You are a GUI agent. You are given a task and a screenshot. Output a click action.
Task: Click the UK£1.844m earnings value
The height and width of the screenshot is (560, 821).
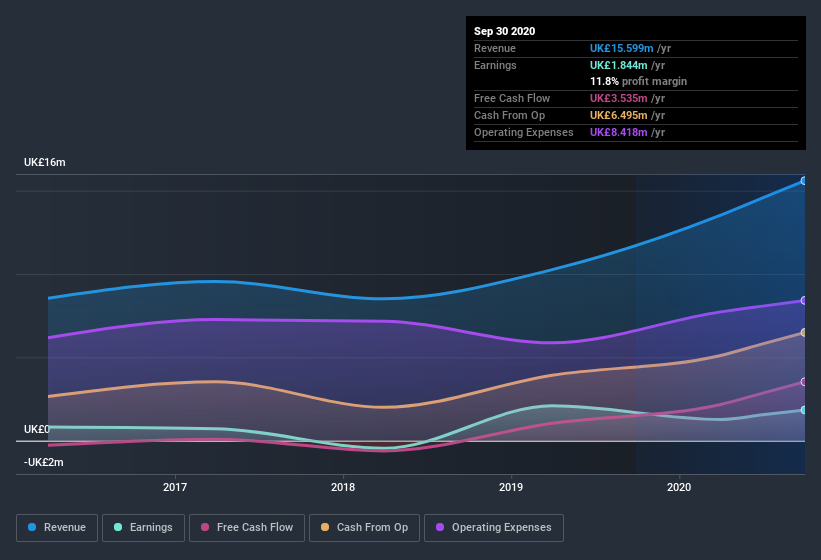pyautogui.click(x=618, y=65)
